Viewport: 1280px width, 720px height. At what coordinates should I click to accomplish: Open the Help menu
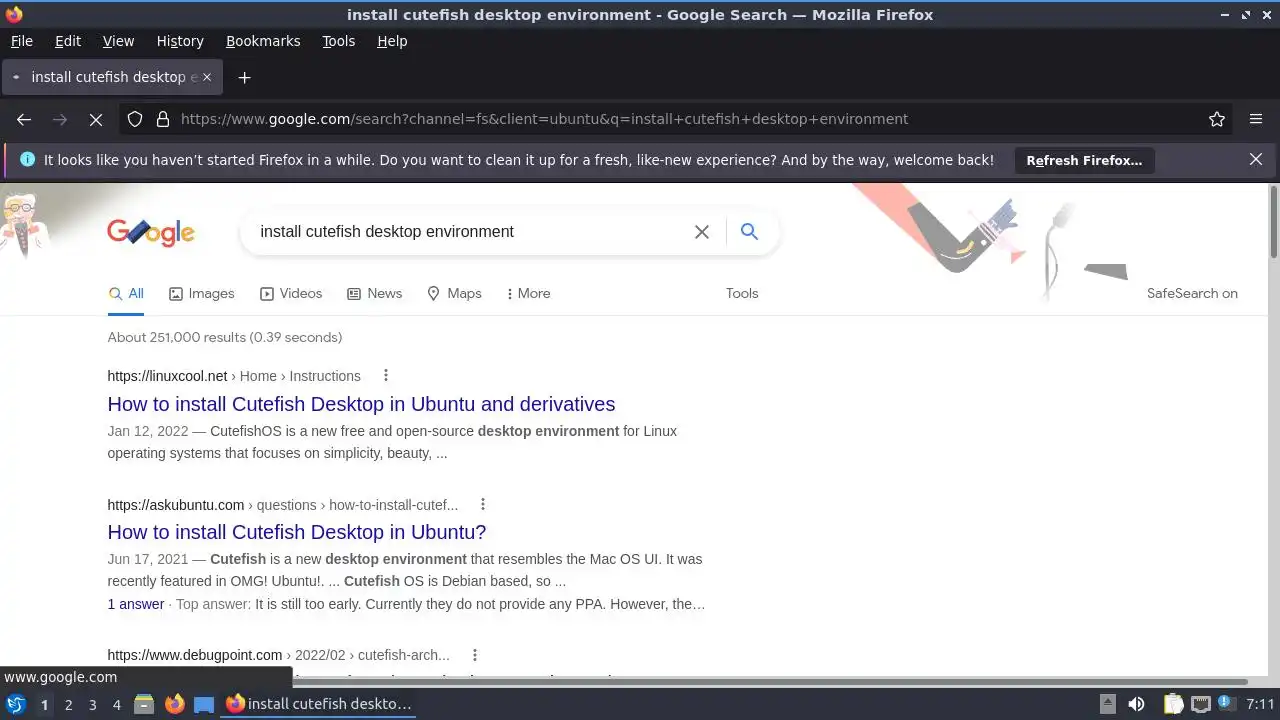click(392, 41)
